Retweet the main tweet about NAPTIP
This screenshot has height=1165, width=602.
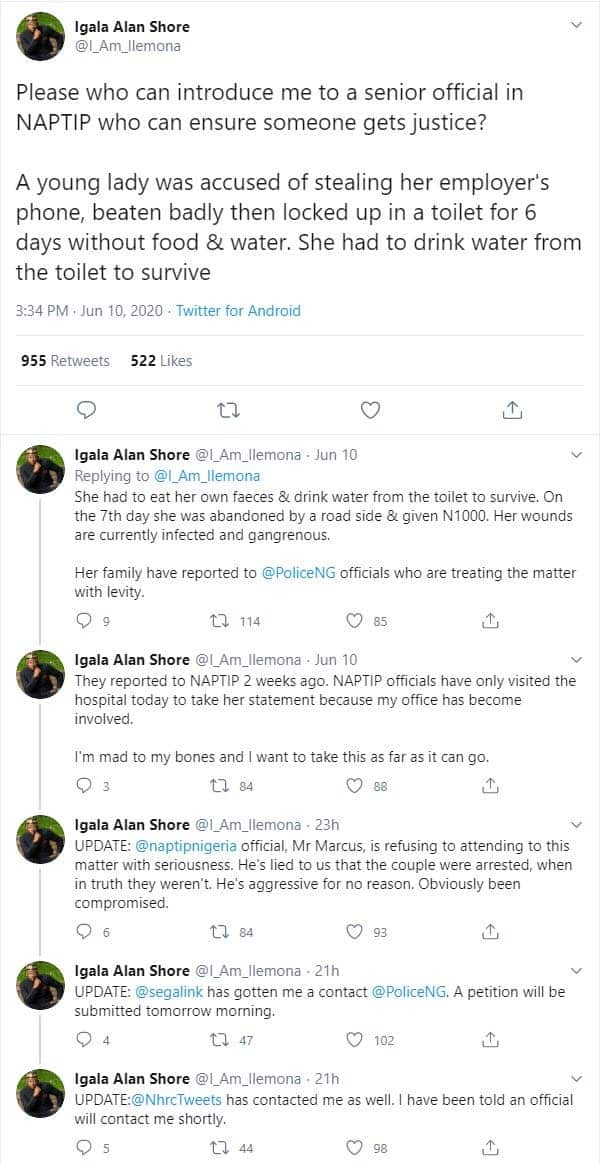(x=229, y=409)
